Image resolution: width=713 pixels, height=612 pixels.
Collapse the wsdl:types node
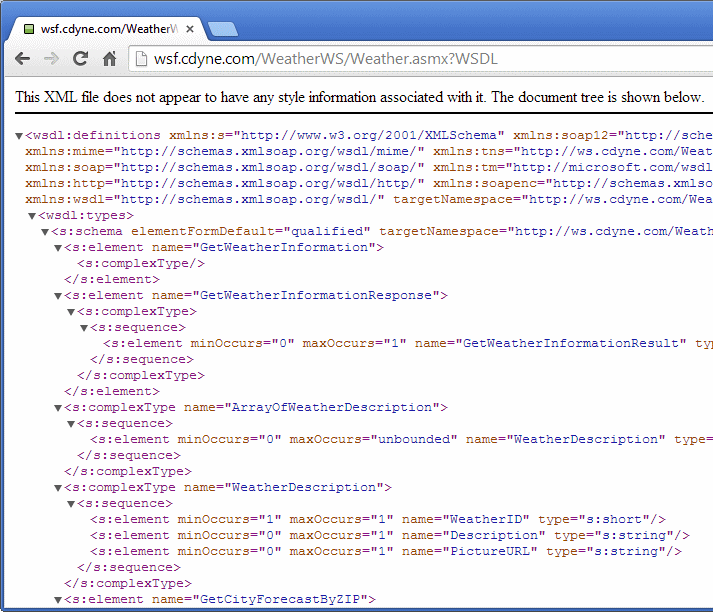32,216
